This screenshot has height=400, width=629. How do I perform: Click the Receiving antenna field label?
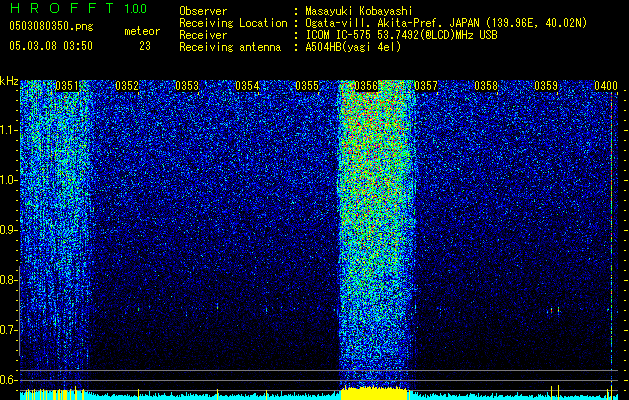click(x=230, y=47)
